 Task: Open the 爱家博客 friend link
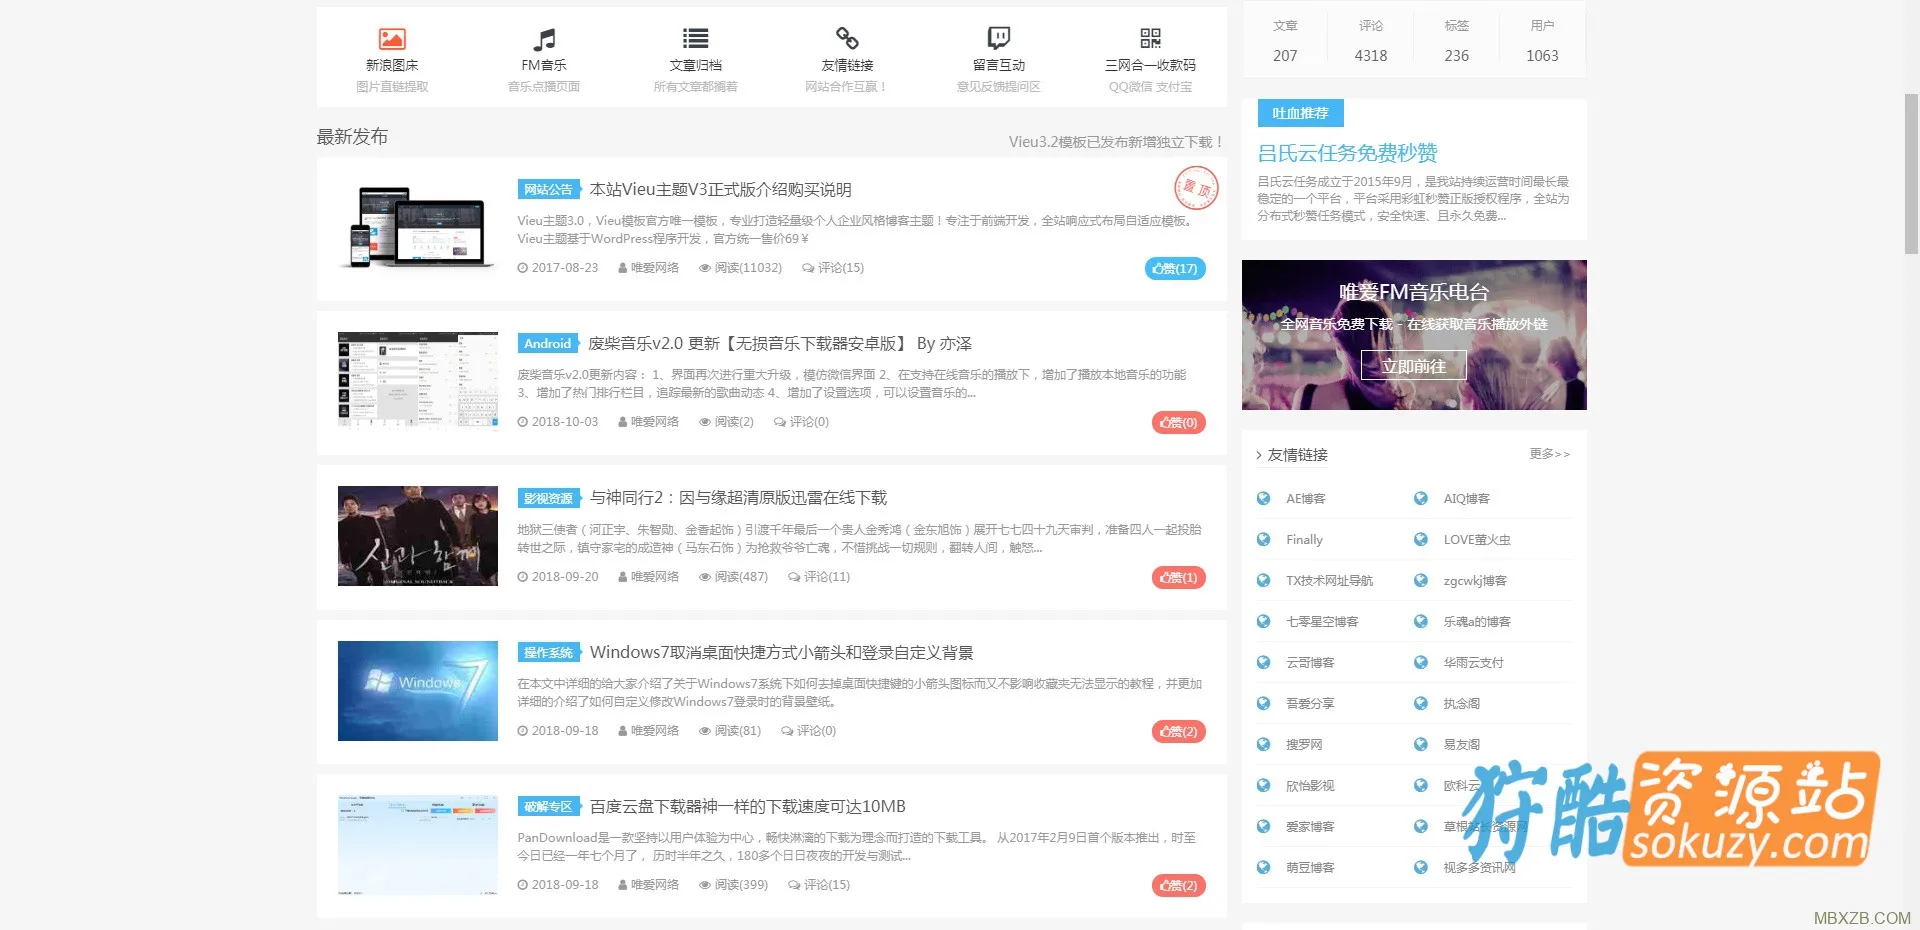coord(1310,826)
